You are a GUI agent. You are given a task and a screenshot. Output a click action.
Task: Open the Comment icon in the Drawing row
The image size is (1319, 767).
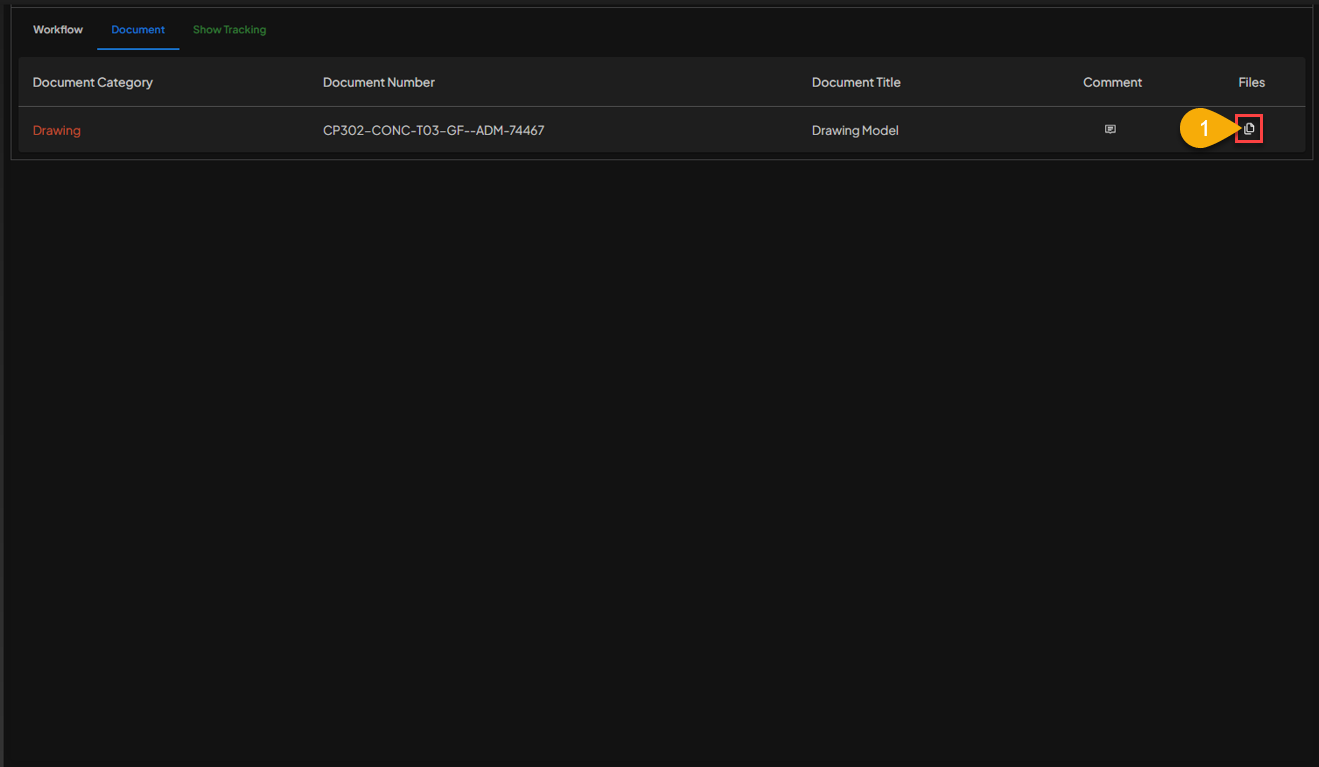[x=1110, y=130]
